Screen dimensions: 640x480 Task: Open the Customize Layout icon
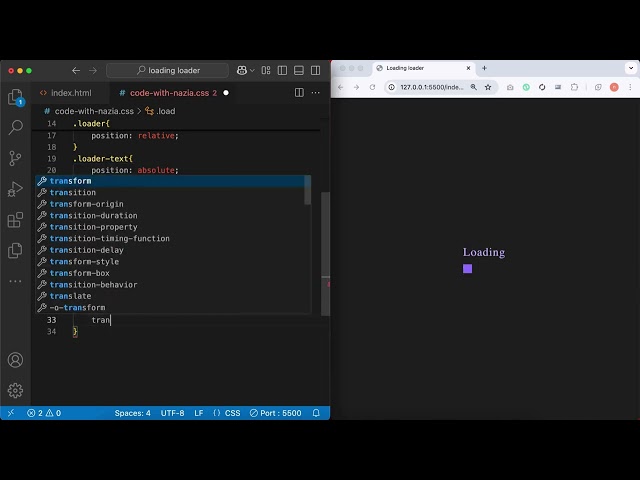(x=266, y=71)
